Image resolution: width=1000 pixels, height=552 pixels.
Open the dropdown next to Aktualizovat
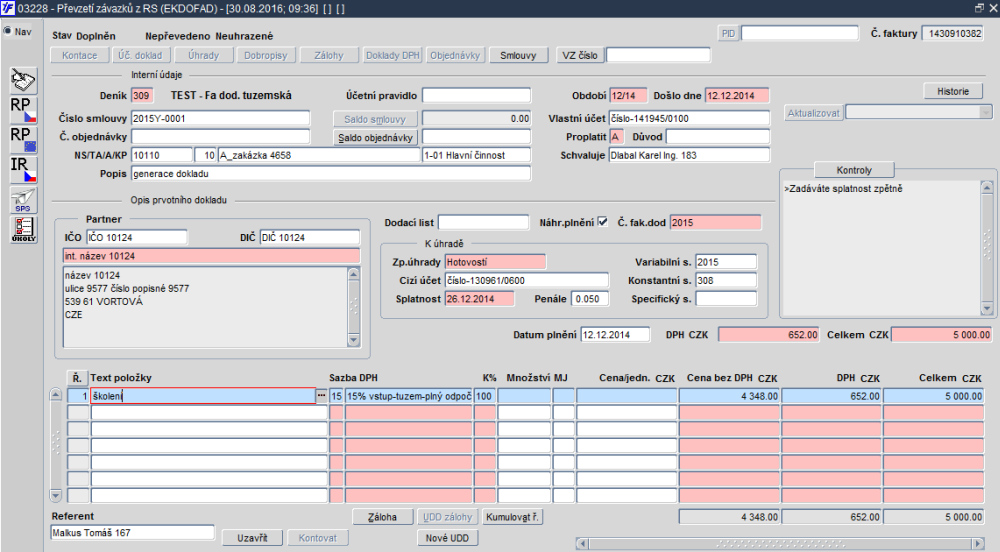tap(986, 113)
